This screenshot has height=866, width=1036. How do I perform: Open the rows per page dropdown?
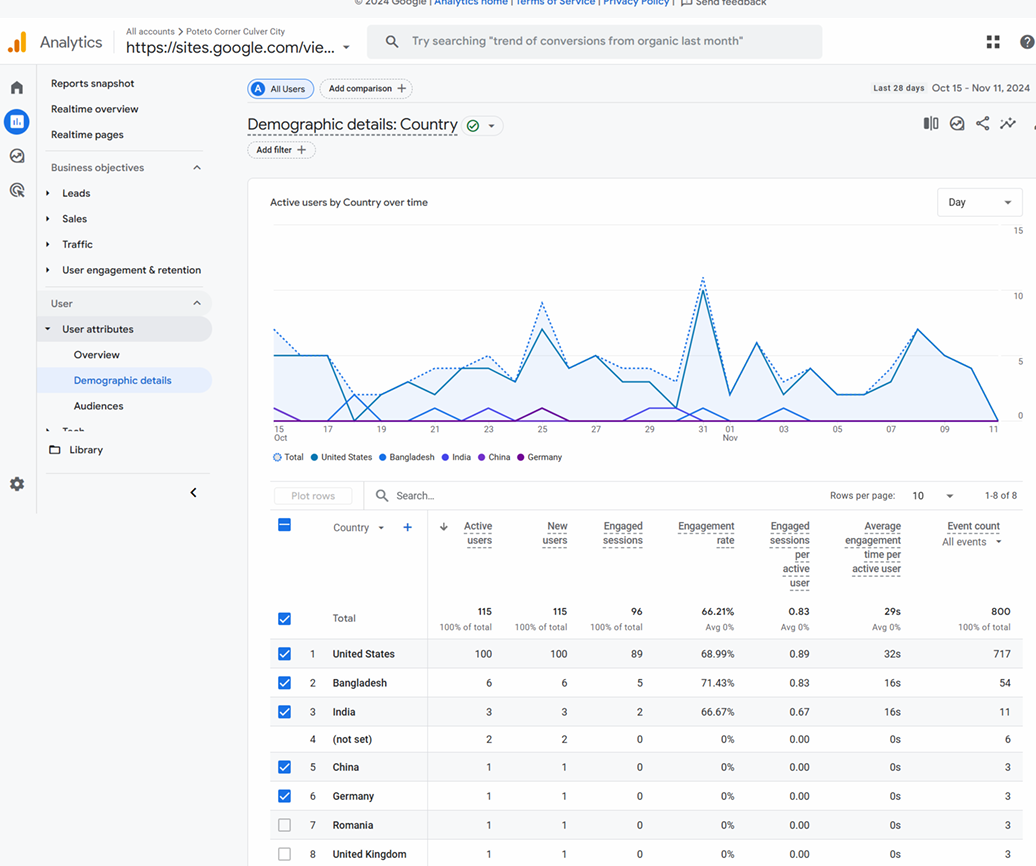coord(932,496)
